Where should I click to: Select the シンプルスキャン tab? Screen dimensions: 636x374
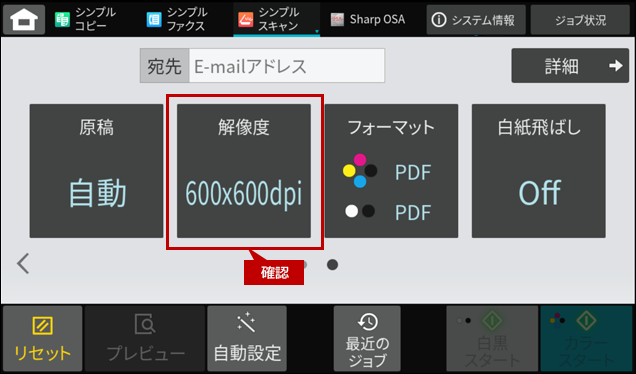(276, 19)
